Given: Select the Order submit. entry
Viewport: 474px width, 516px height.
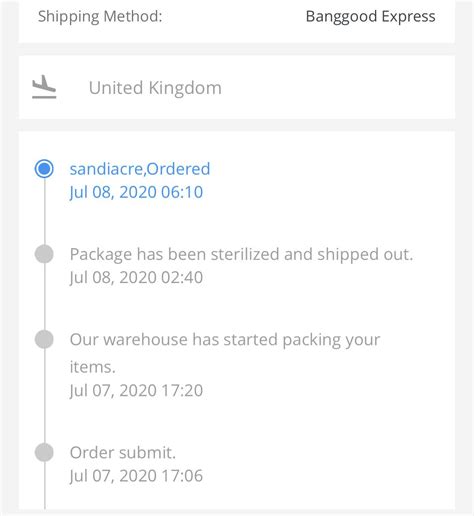Looking at the screenshot, I should click(x=122, y=453).
